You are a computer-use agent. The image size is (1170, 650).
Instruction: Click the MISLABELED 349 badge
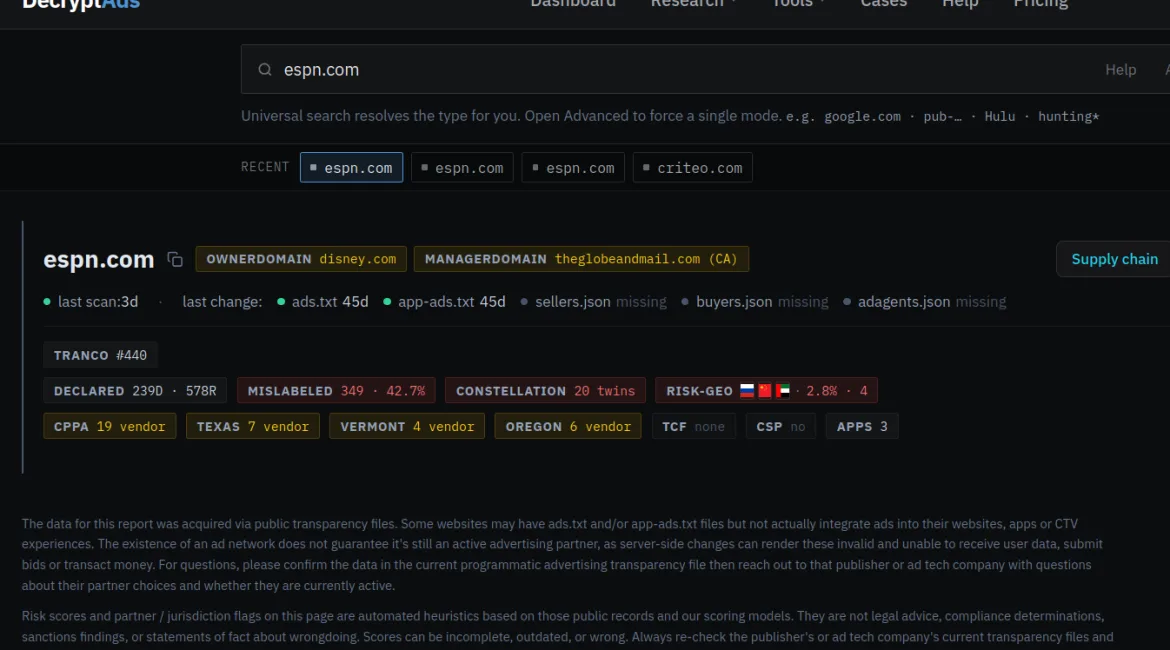coord(336,390)
